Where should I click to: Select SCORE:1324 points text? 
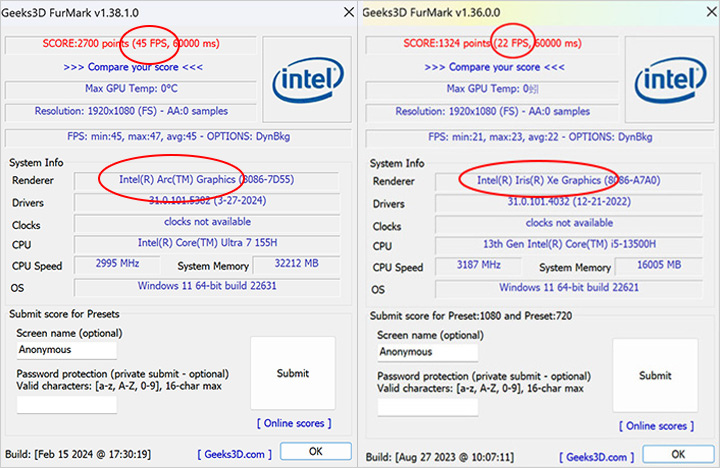click(447, 44)
